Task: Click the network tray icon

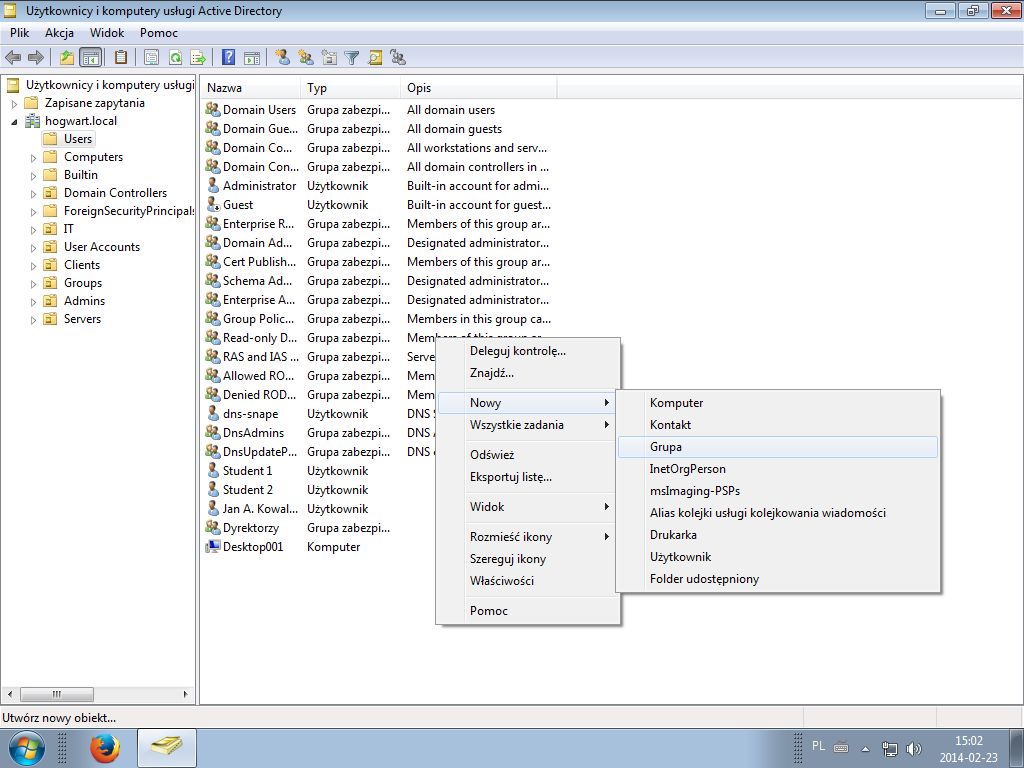Action: (889, 749)
